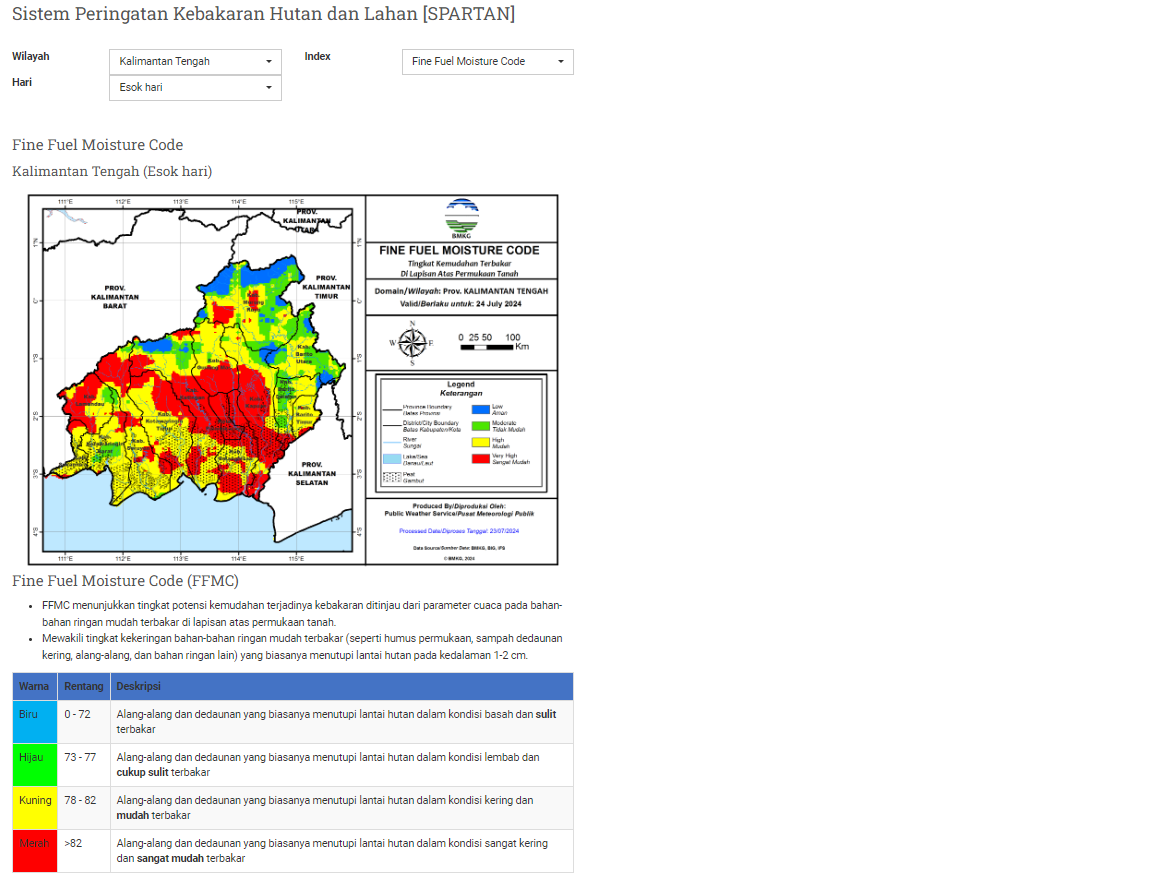Click the Fine Fuel Moisture Code map image
The height and width of the screenshot is (875, 1152).
tap(293, 380)
